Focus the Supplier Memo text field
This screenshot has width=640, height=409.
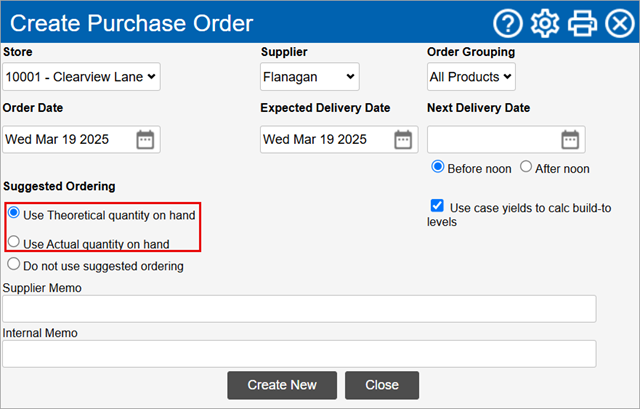(x=299, y=309)
